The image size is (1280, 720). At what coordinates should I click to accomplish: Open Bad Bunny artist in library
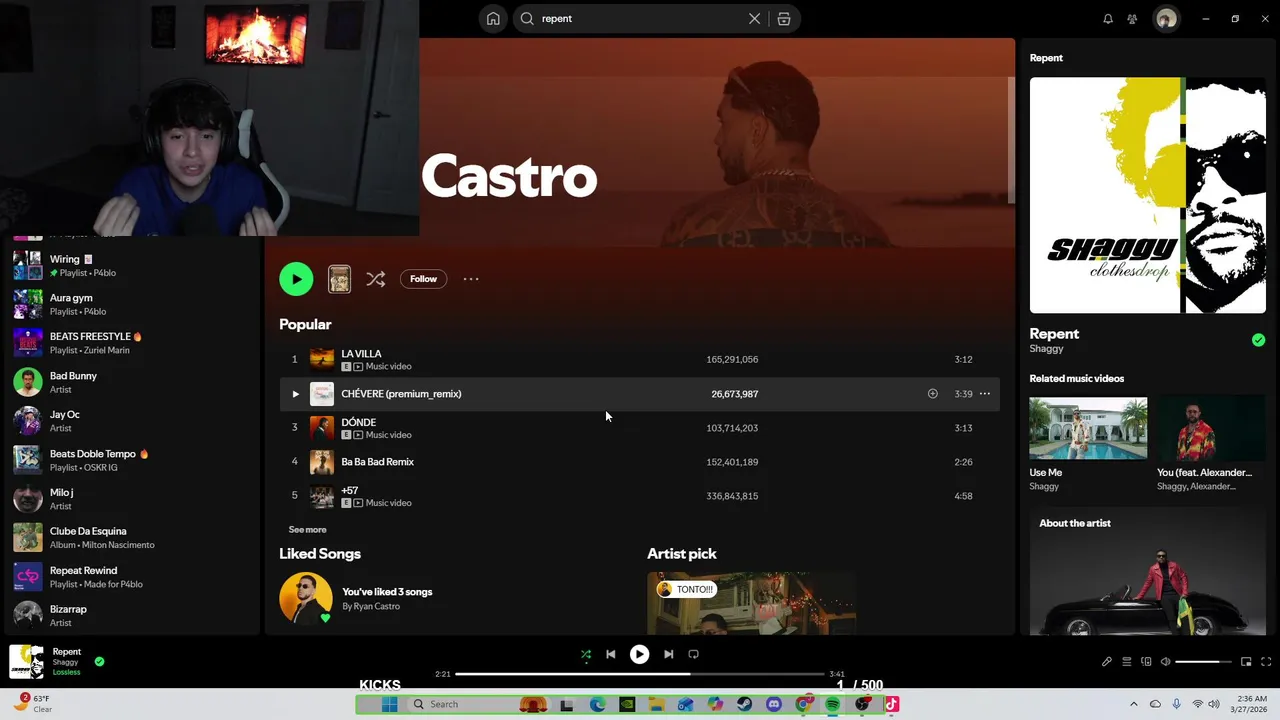tap(132, 382)
